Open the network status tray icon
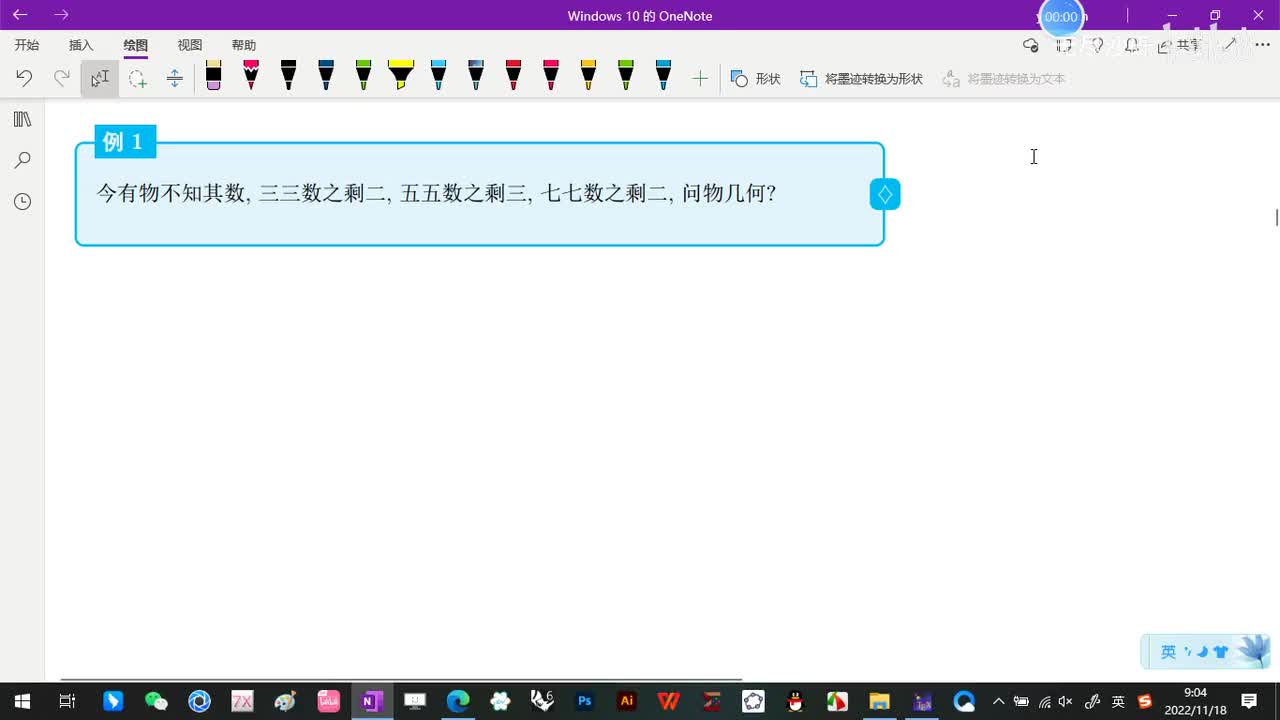The image size is (1280, 720). coord(1044,701)
